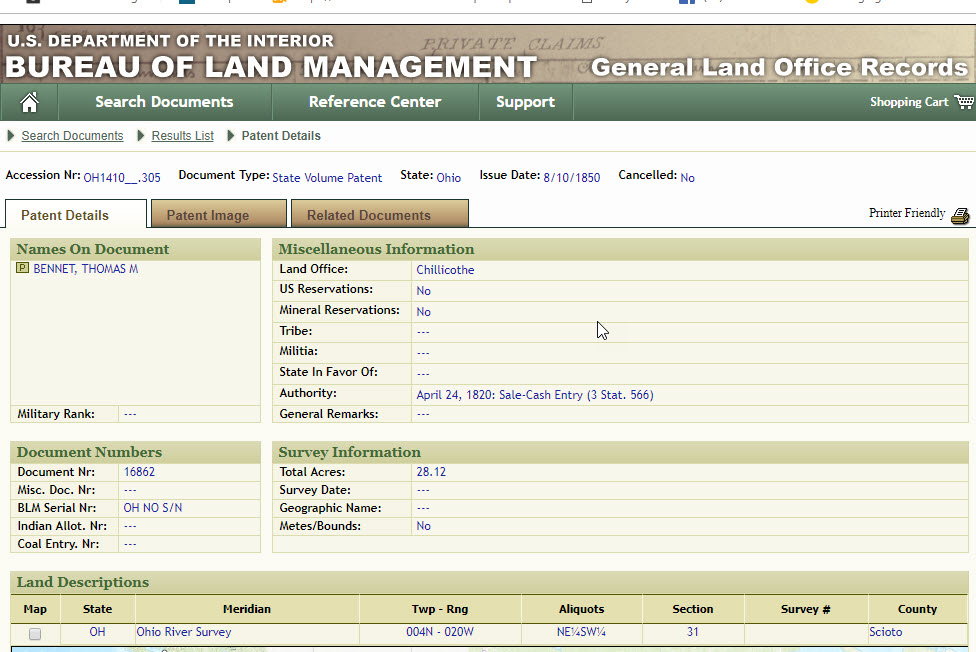Click the County column header

click(917, 609)
